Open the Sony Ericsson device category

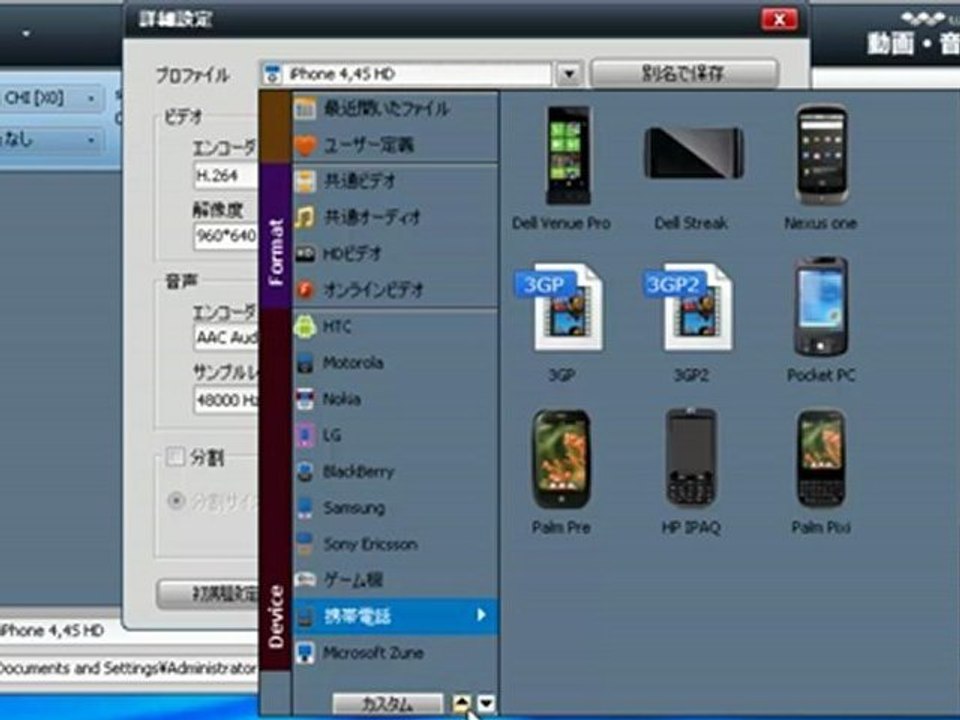(x=396, y=544)
